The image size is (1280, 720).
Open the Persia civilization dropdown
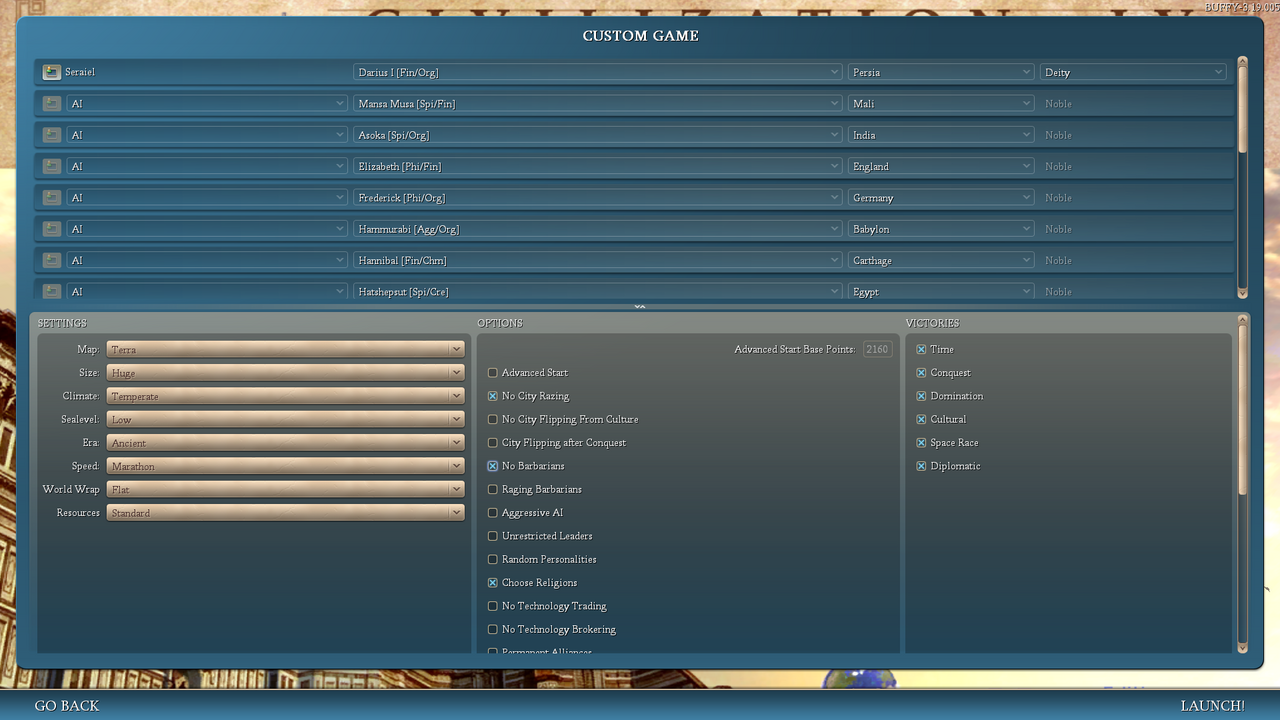point(941,72)
